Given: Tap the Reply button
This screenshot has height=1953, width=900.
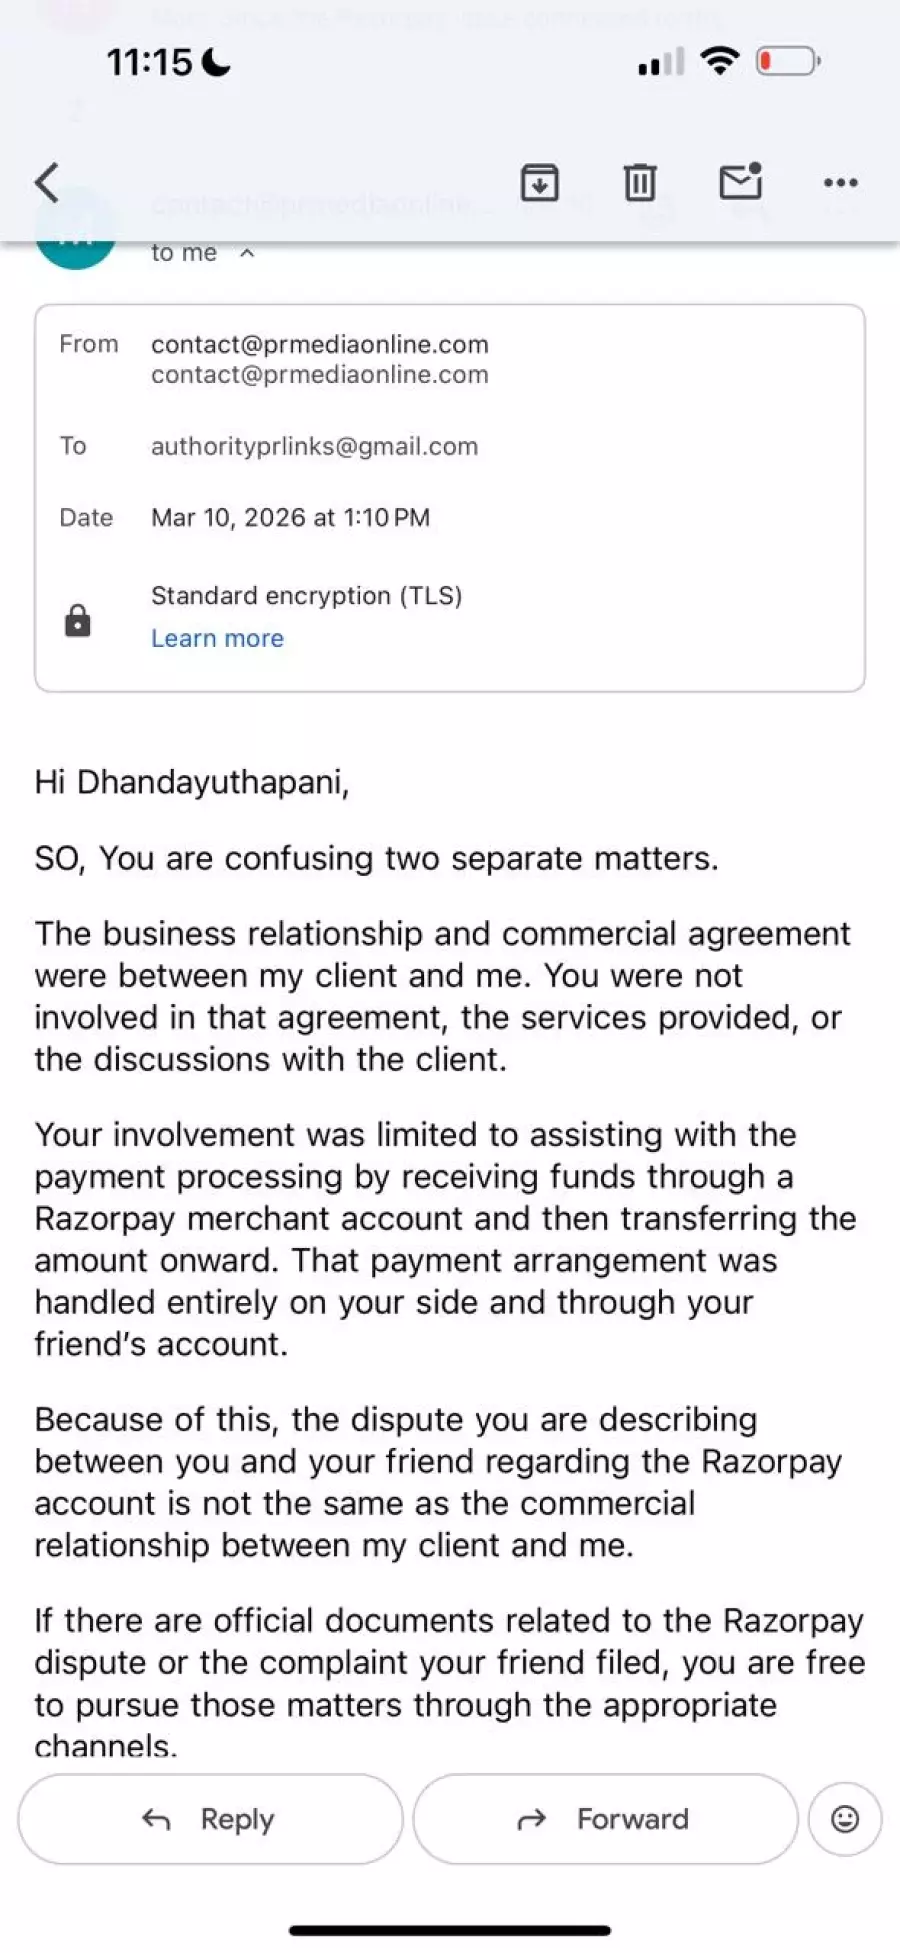Looking at the screenshot, I should [x=210, y=1818].
